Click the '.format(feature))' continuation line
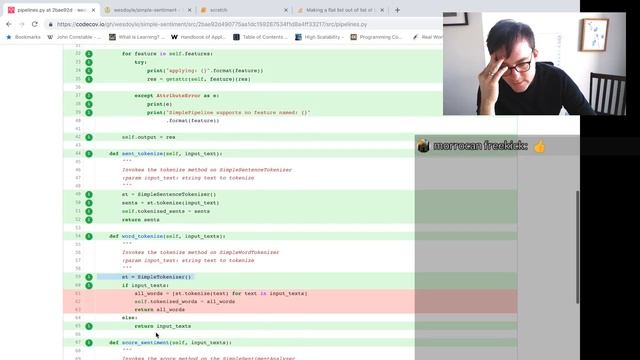The width and height of the screenshot is (640, 360). click(x=193, y=121)
